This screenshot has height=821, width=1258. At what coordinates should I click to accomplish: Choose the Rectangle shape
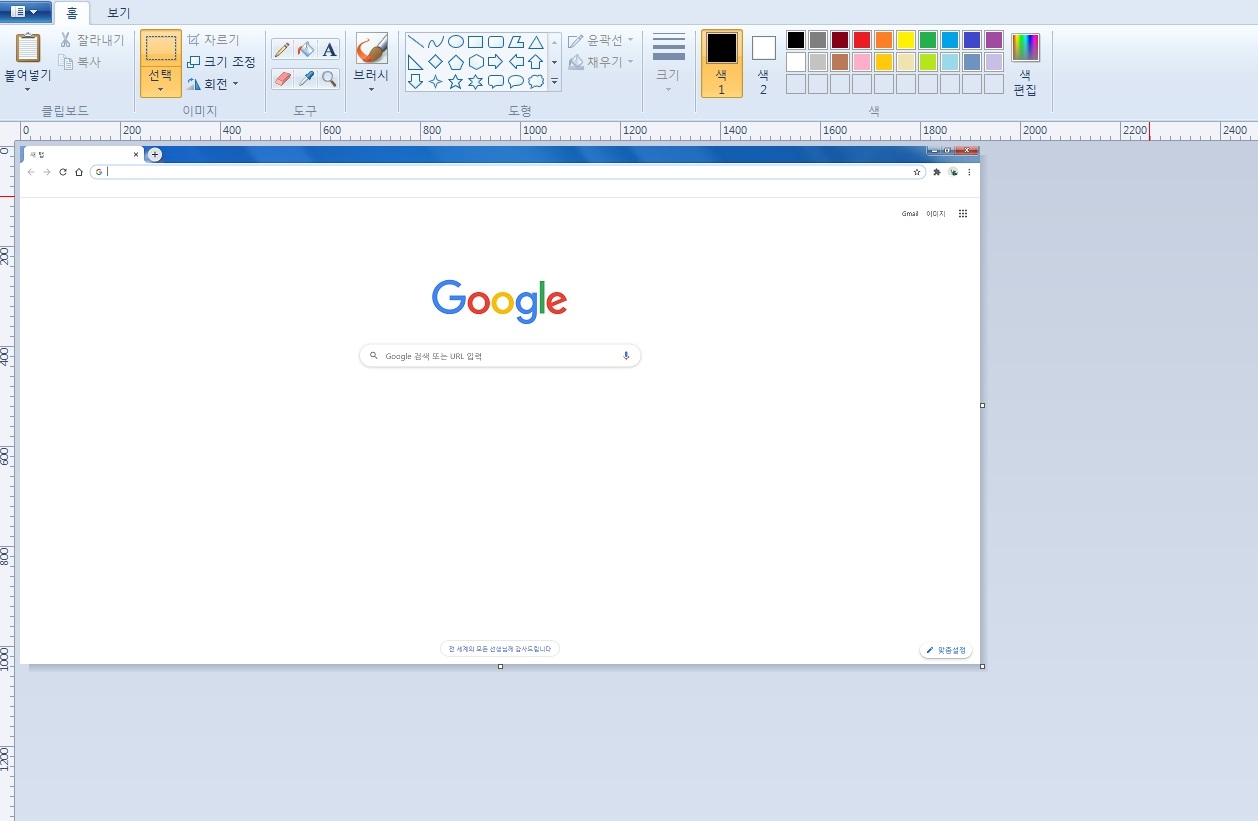click(x=476, y=42)
